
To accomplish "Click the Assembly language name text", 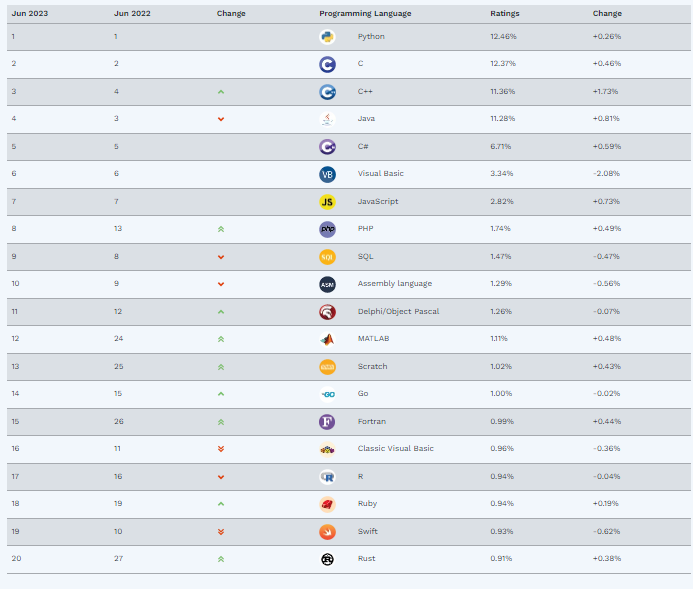I will pos(395,284).
